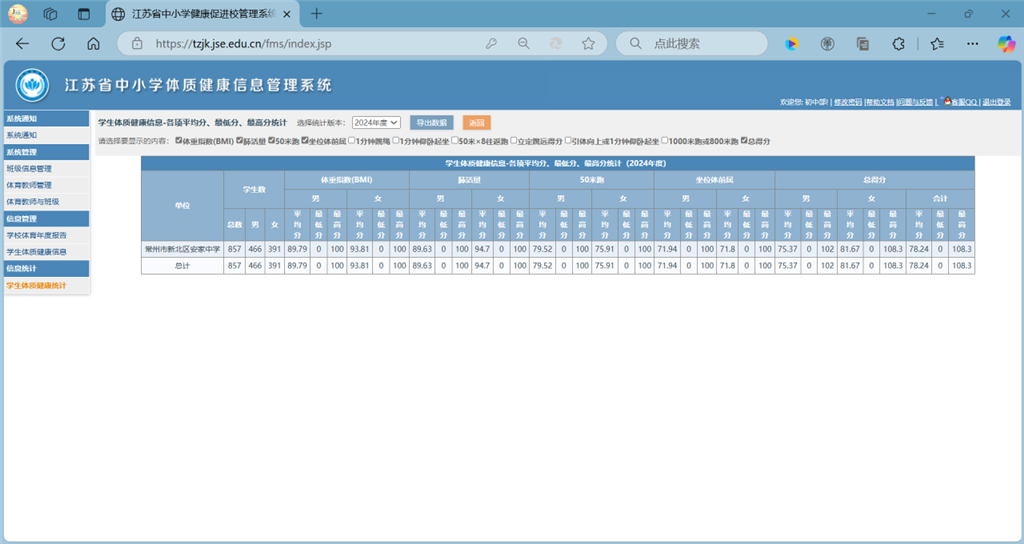
Task: Click the 总计 row label
Action: (182, 266)
